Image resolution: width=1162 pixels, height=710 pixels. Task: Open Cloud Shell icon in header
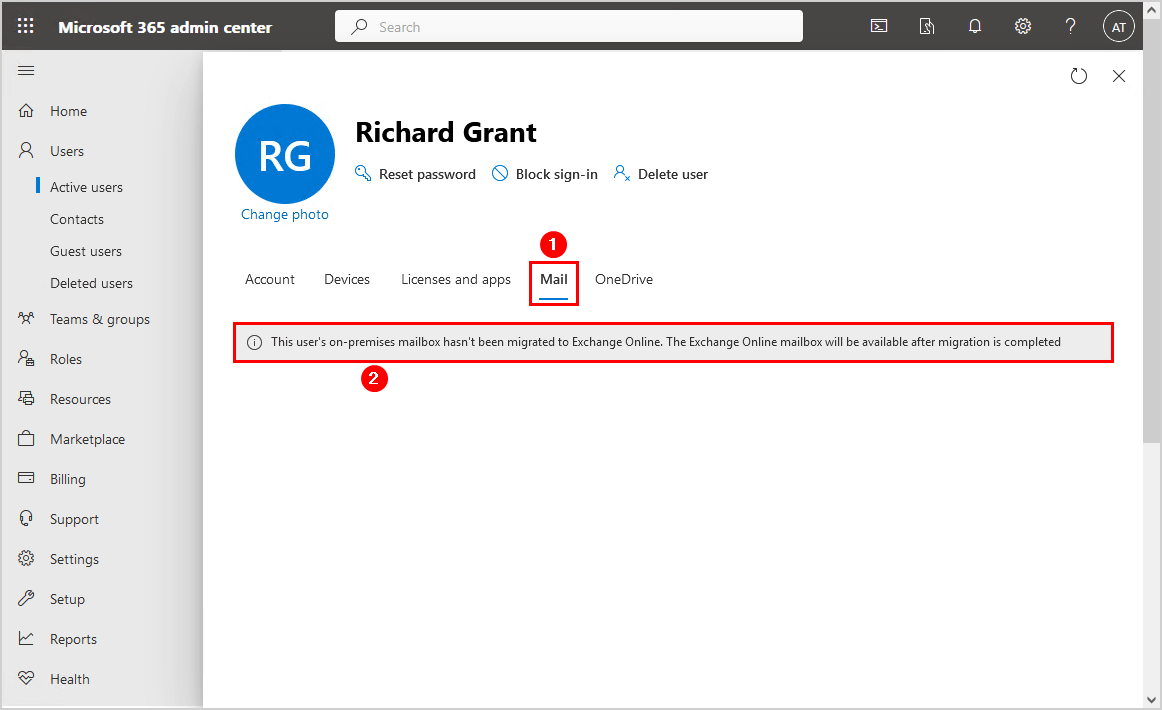pos(879,27)
